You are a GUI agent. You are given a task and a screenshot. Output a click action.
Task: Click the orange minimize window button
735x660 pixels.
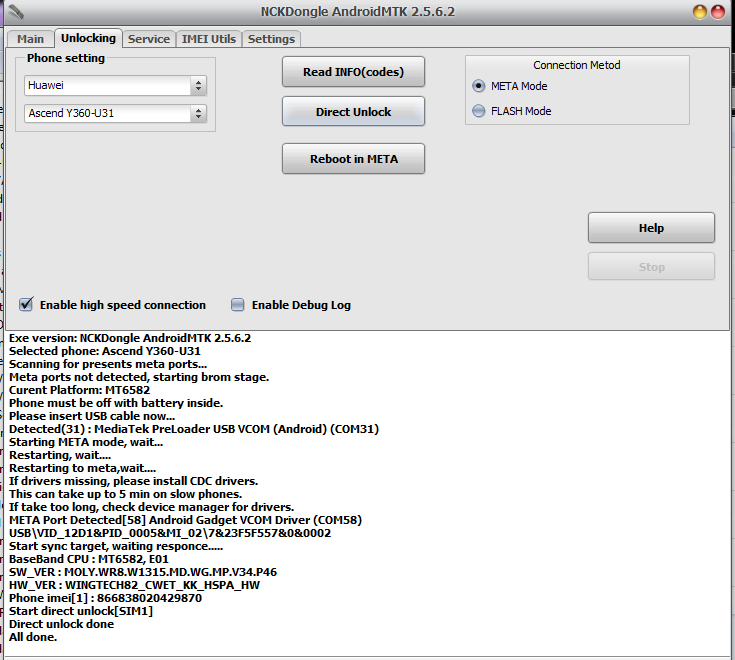pos(700,12)
